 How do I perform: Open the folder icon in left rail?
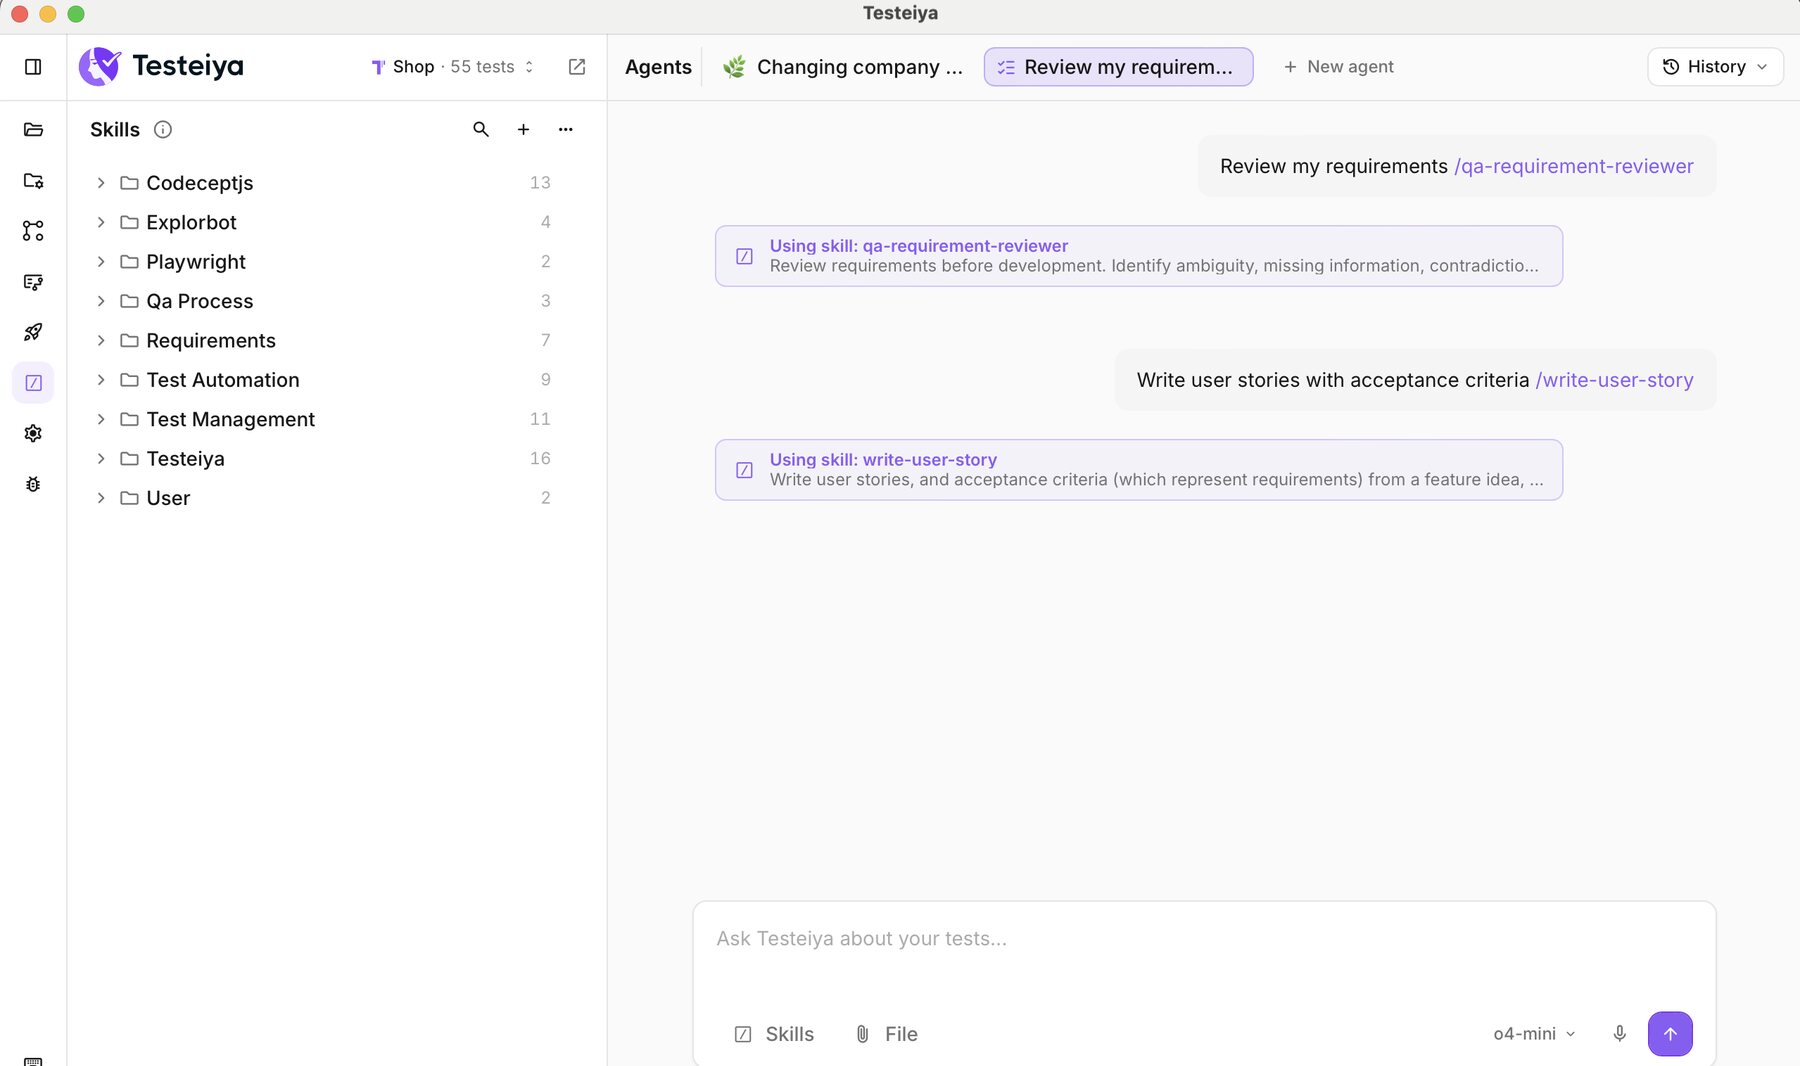click(33, 130)
